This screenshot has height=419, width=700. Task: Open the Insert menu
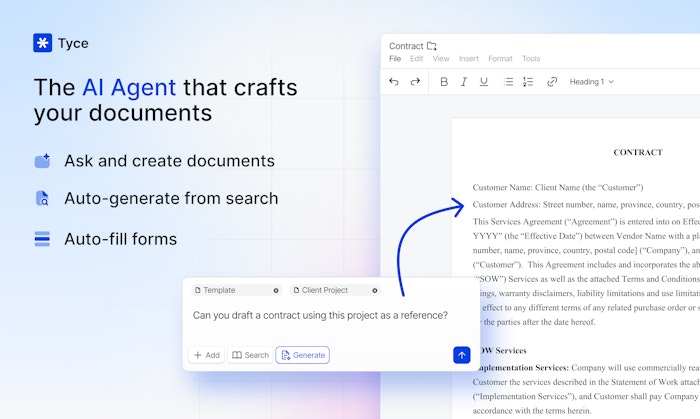click(469, 58)
